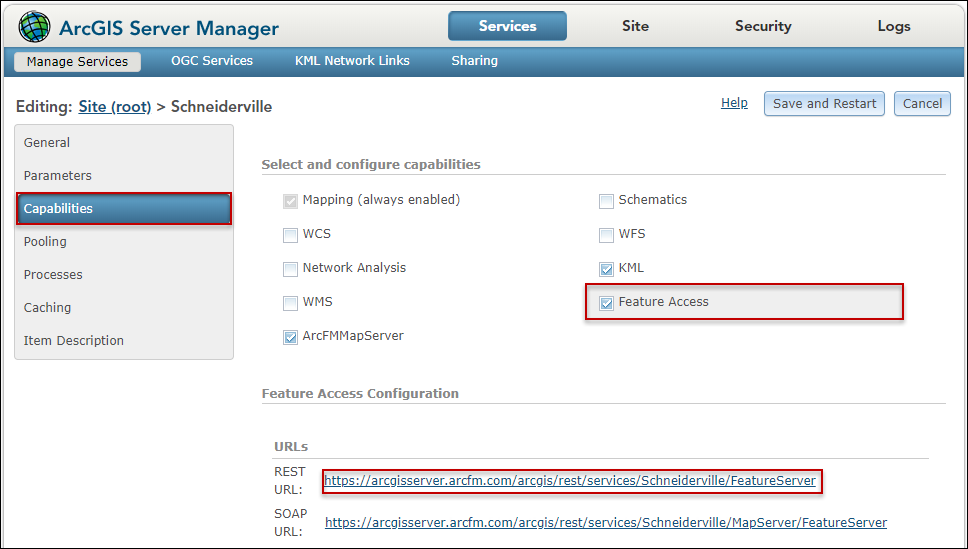Open the Services tab

tap(507, 26)
